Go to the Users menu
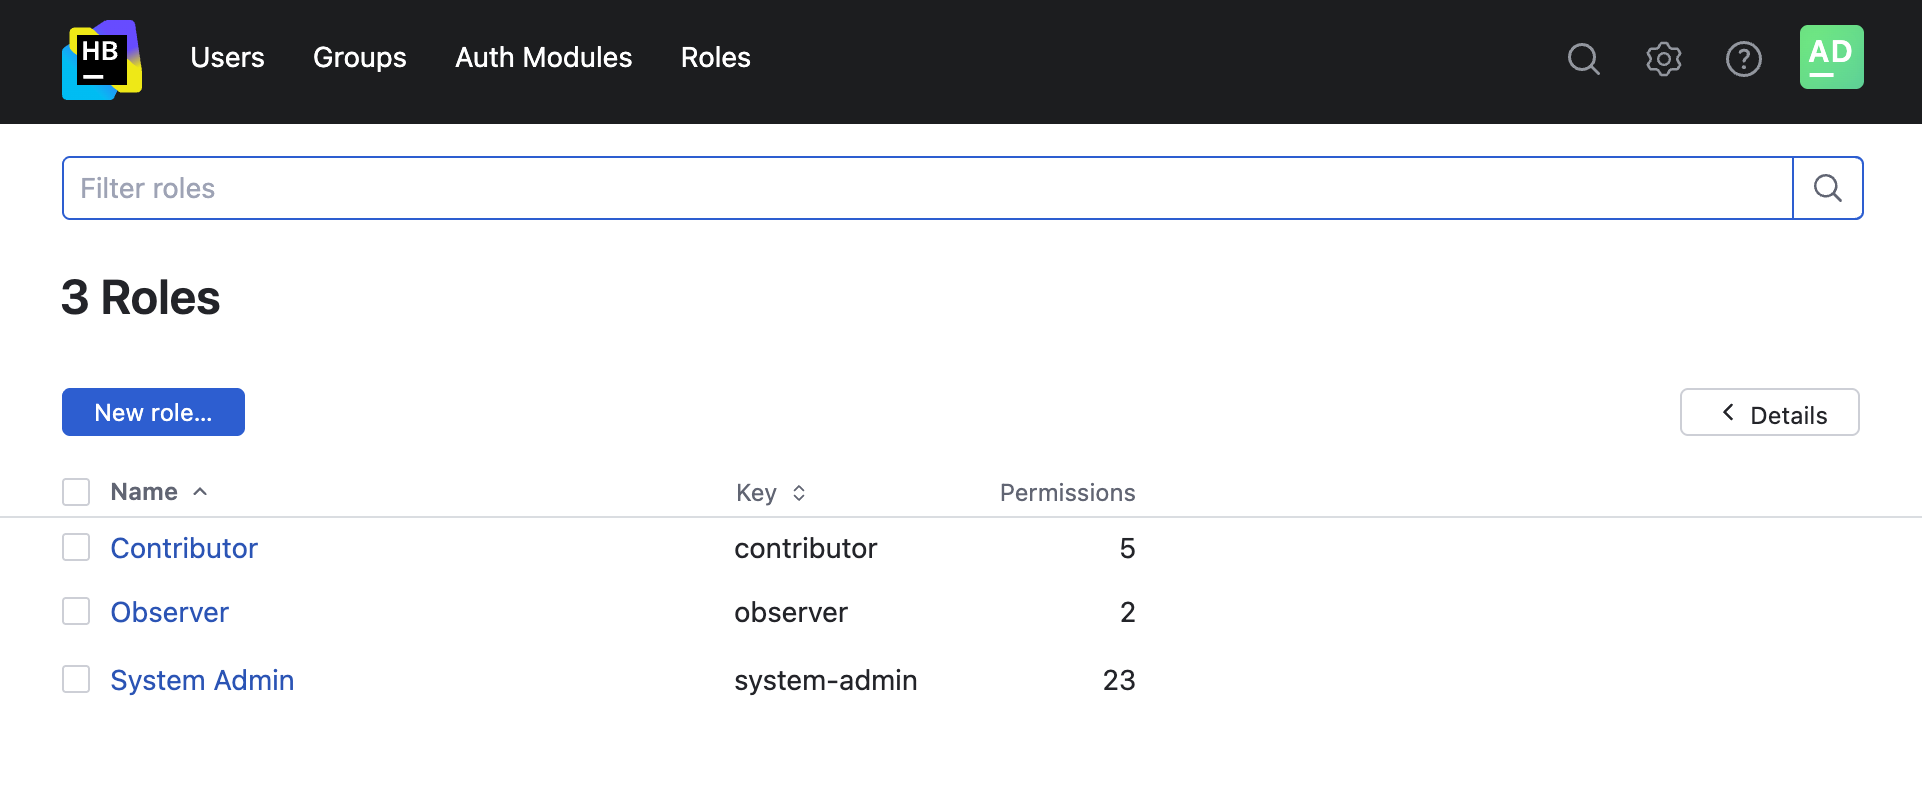Image resolution: width=1922 pixels, height=792 pixels. pos(227,58)
